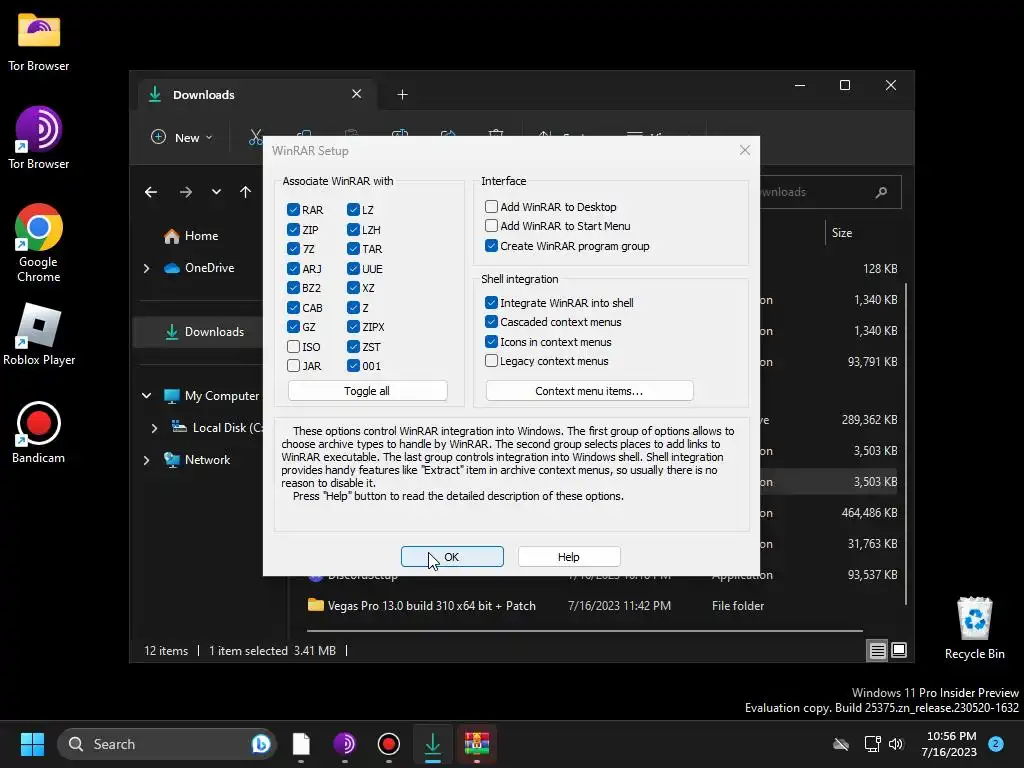Uncheck the ZIPX association checkbox

click(x=353, y=327)
